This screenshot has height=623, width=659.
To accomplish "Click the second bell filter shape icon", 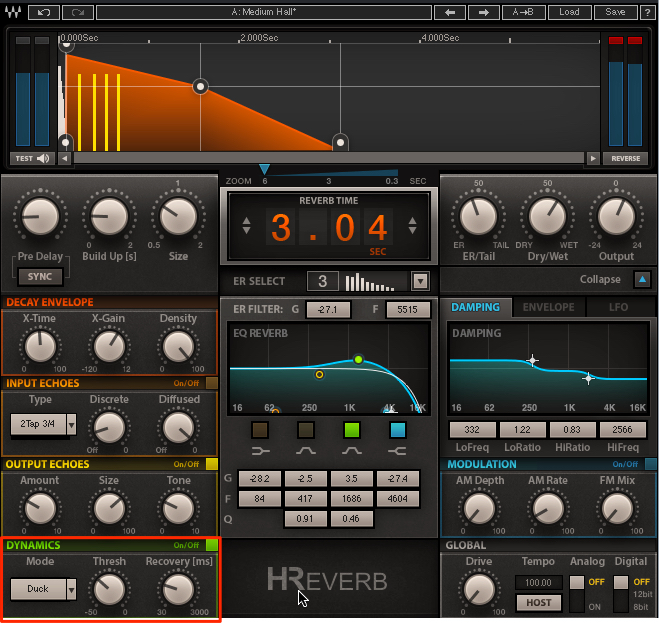I will coord(352,451).
